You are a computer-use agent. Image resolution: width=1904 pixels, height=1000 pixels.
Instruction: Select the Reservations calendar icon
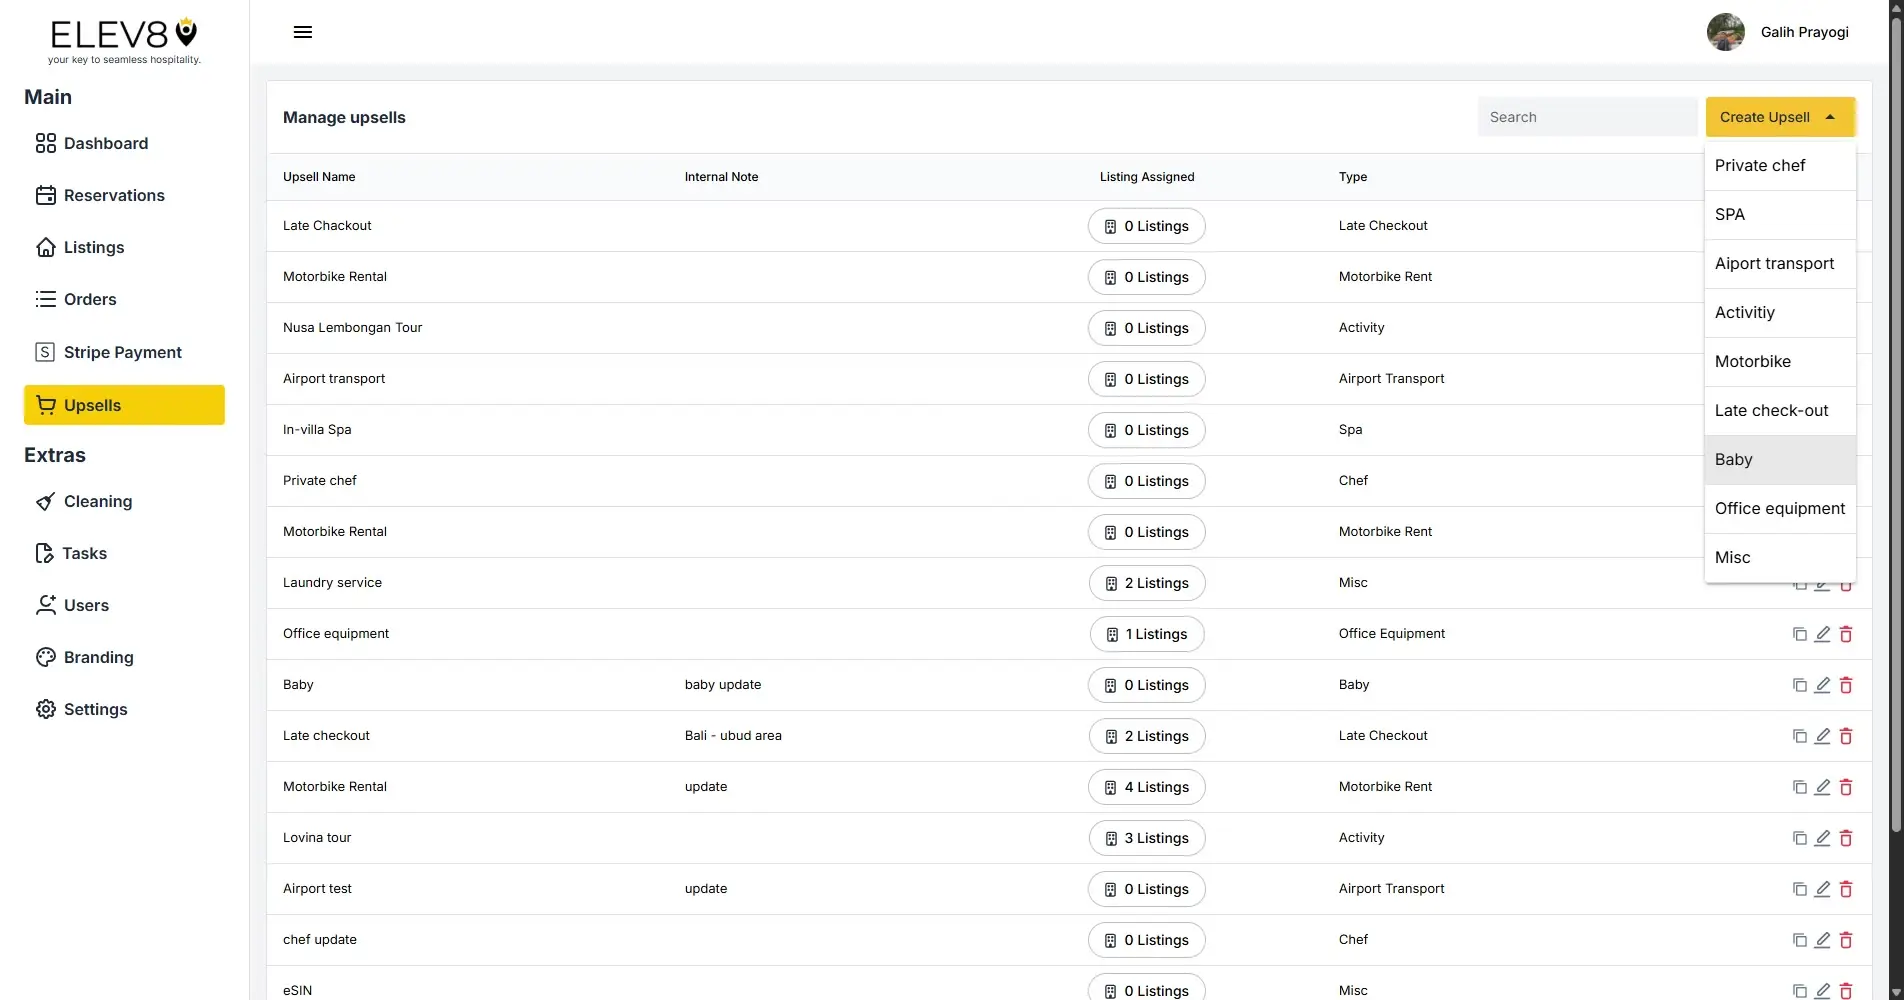pyautogui.click(x=45, y=195)
